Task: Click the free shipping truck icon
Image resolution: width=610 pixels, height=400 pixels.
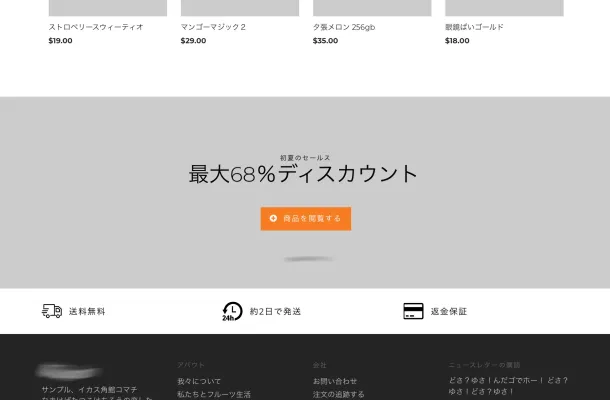Action: pyautogui.click(x=52, y=311)
